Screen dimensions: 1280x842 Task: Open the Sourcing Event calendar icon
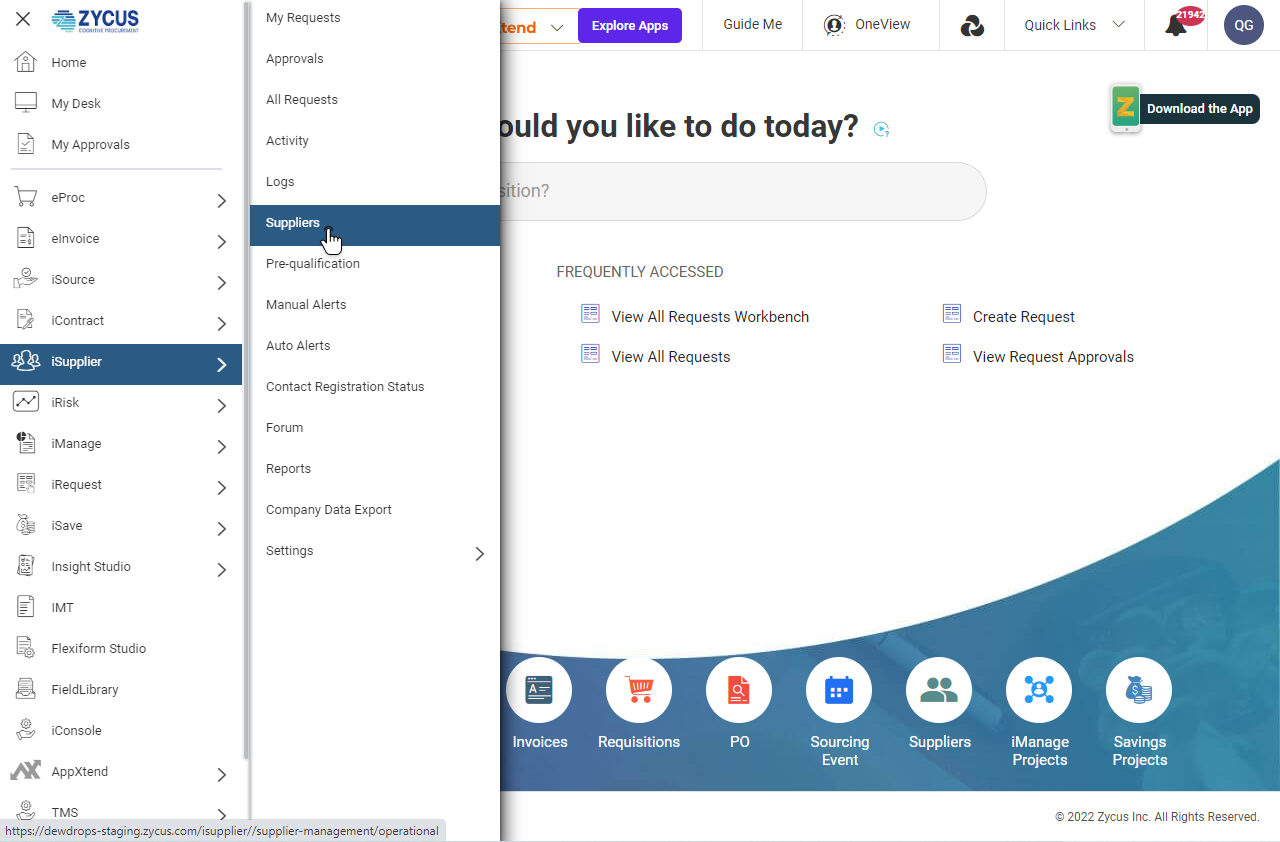839,690
